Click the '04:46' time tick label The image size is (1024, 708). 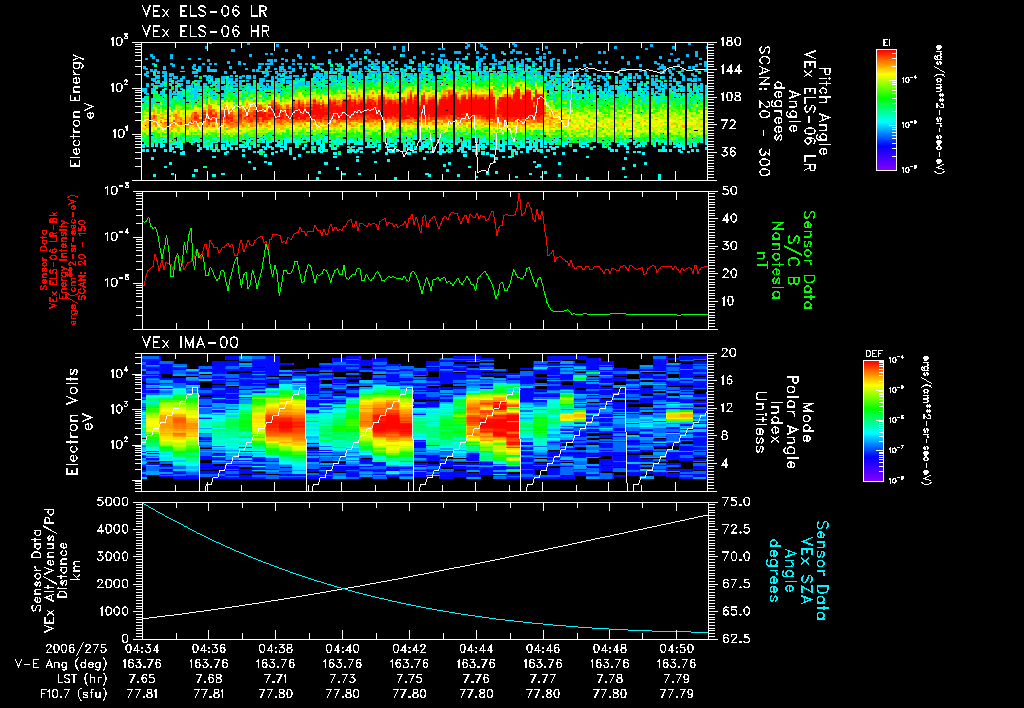click(x=543, y=649)
